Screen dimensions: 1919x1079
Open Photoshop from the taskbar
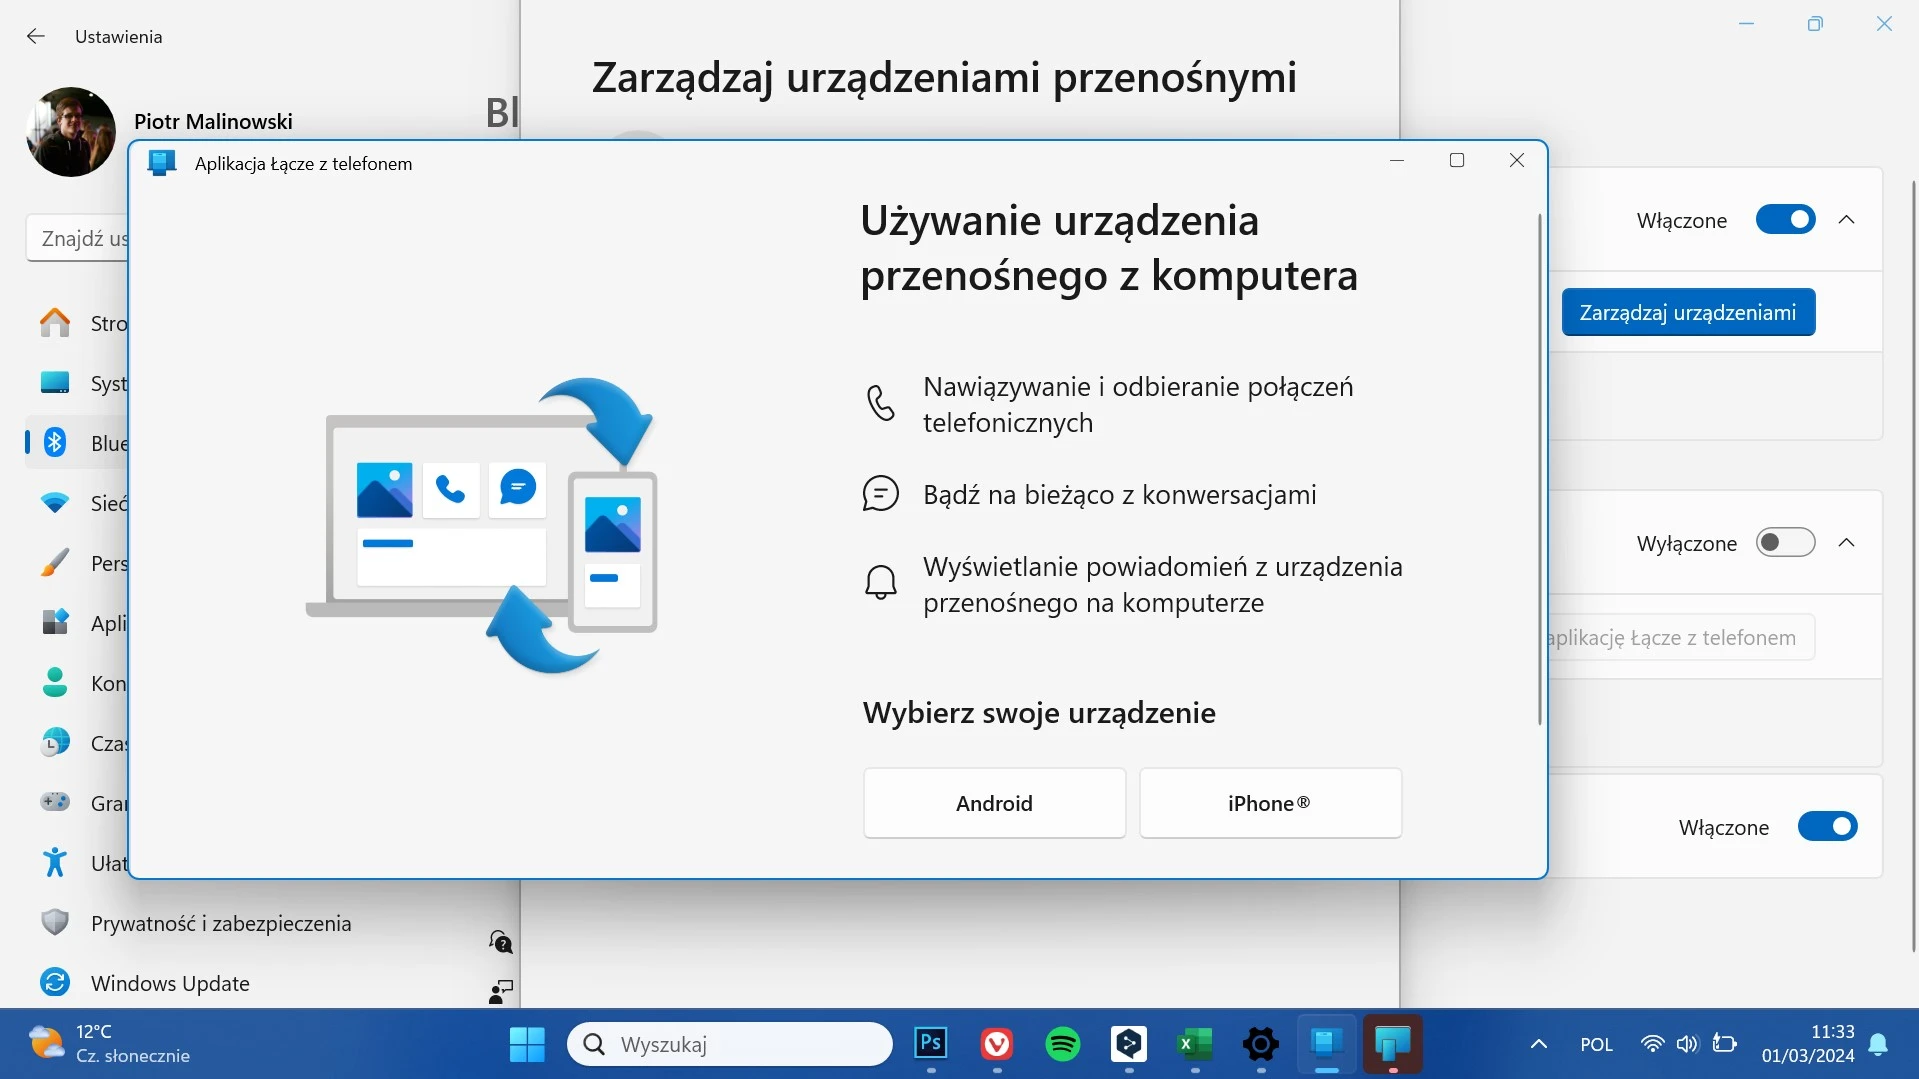point(930,1044)
